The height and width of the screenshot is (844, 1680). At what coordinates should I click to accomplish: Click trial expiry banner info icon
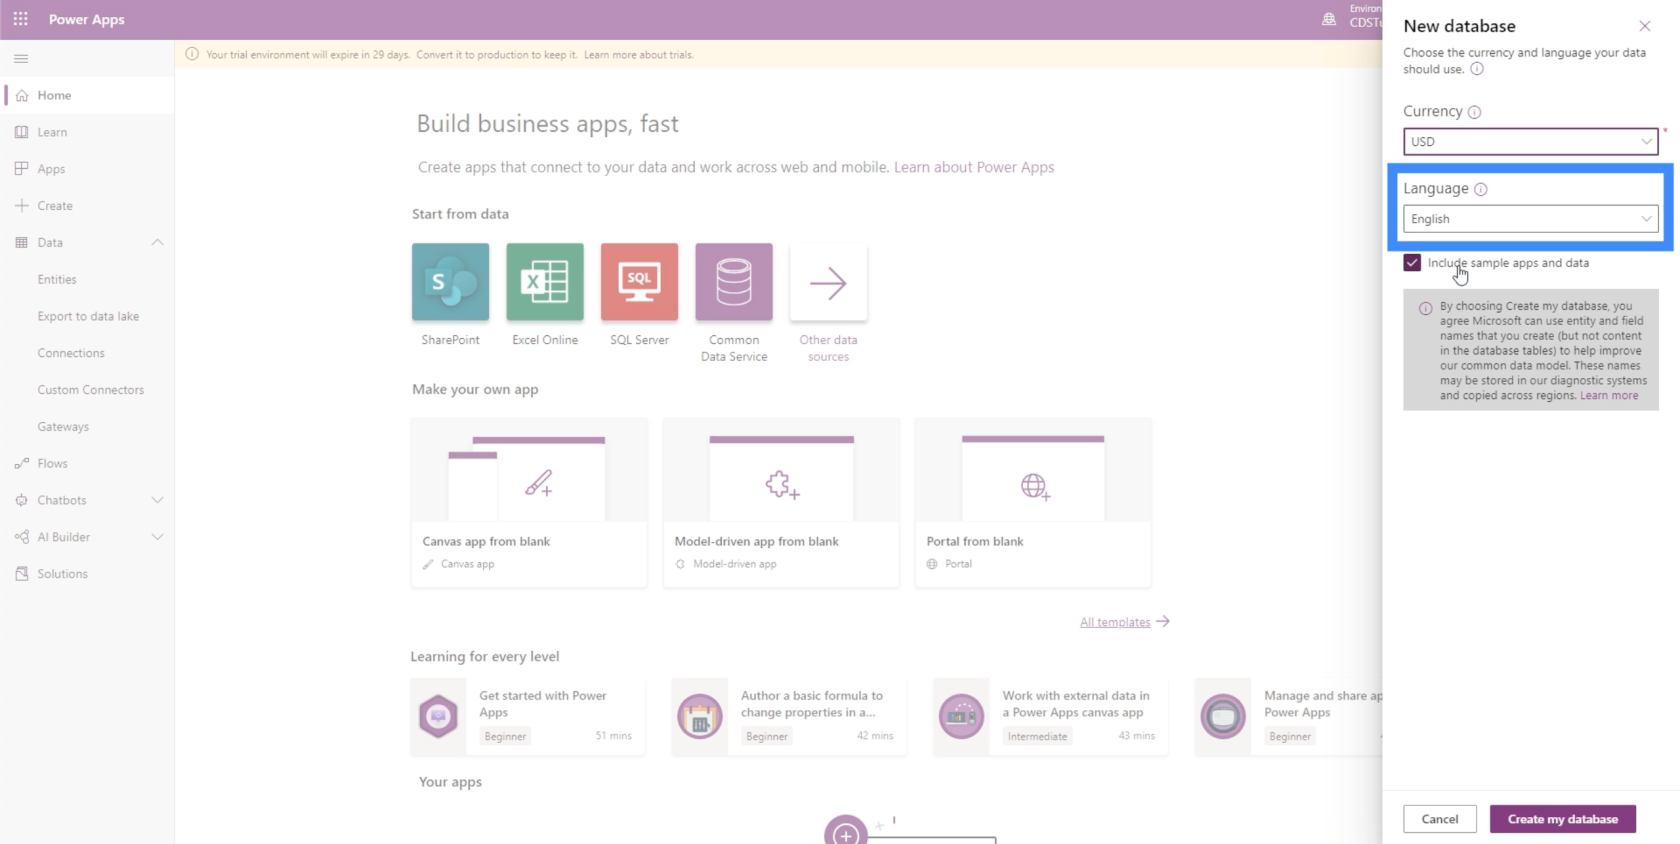pyautogui.click(x=192, y=54)
